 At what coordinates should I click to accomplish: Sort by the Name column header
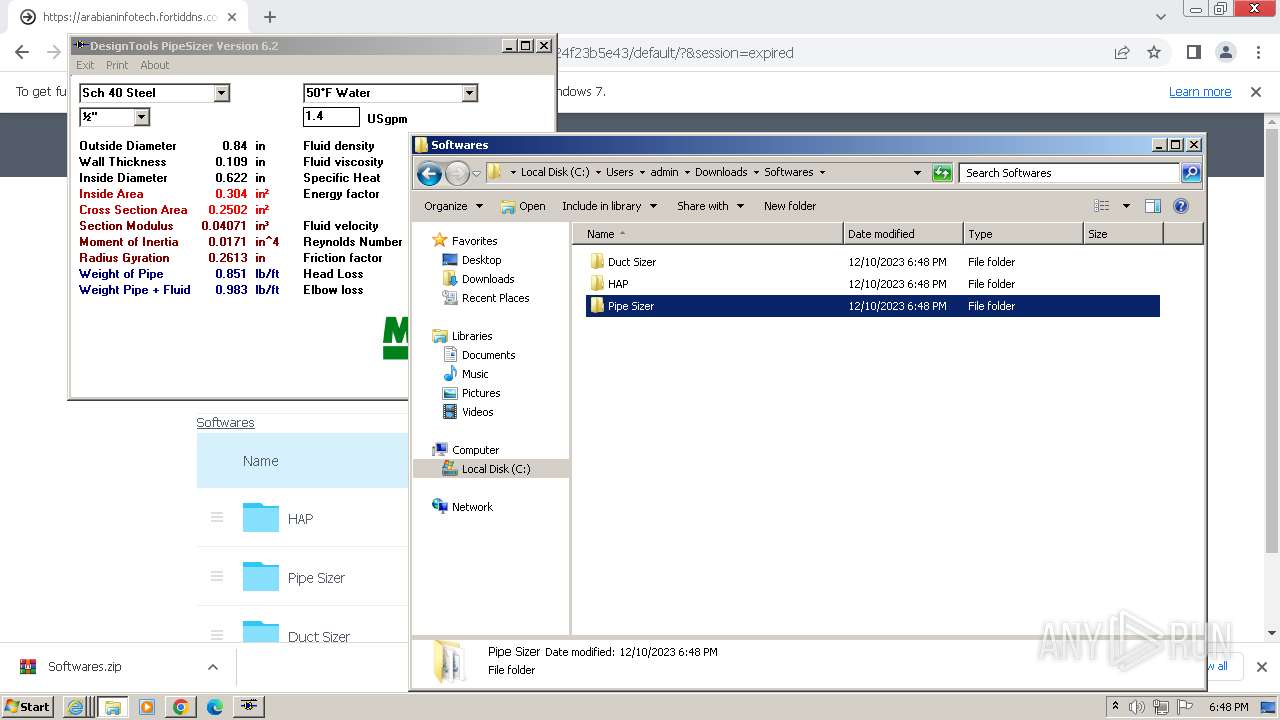(x=707, y=234)
